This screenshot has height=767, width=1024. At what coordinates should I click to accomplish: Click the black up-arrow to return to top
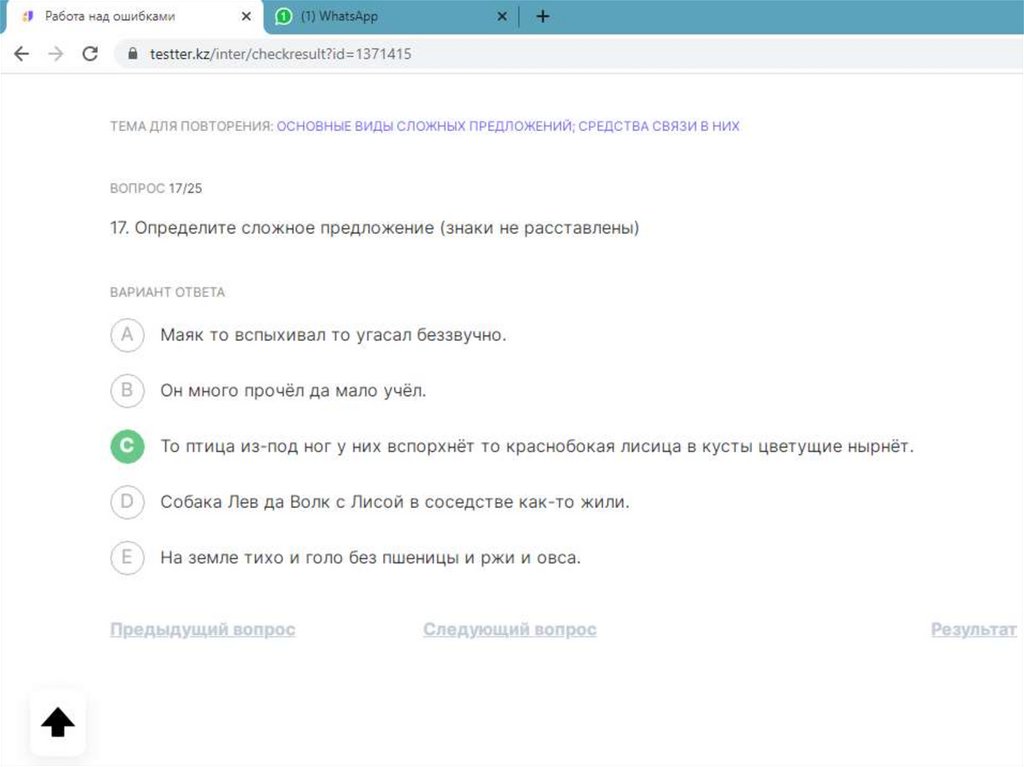click(58, 722)
